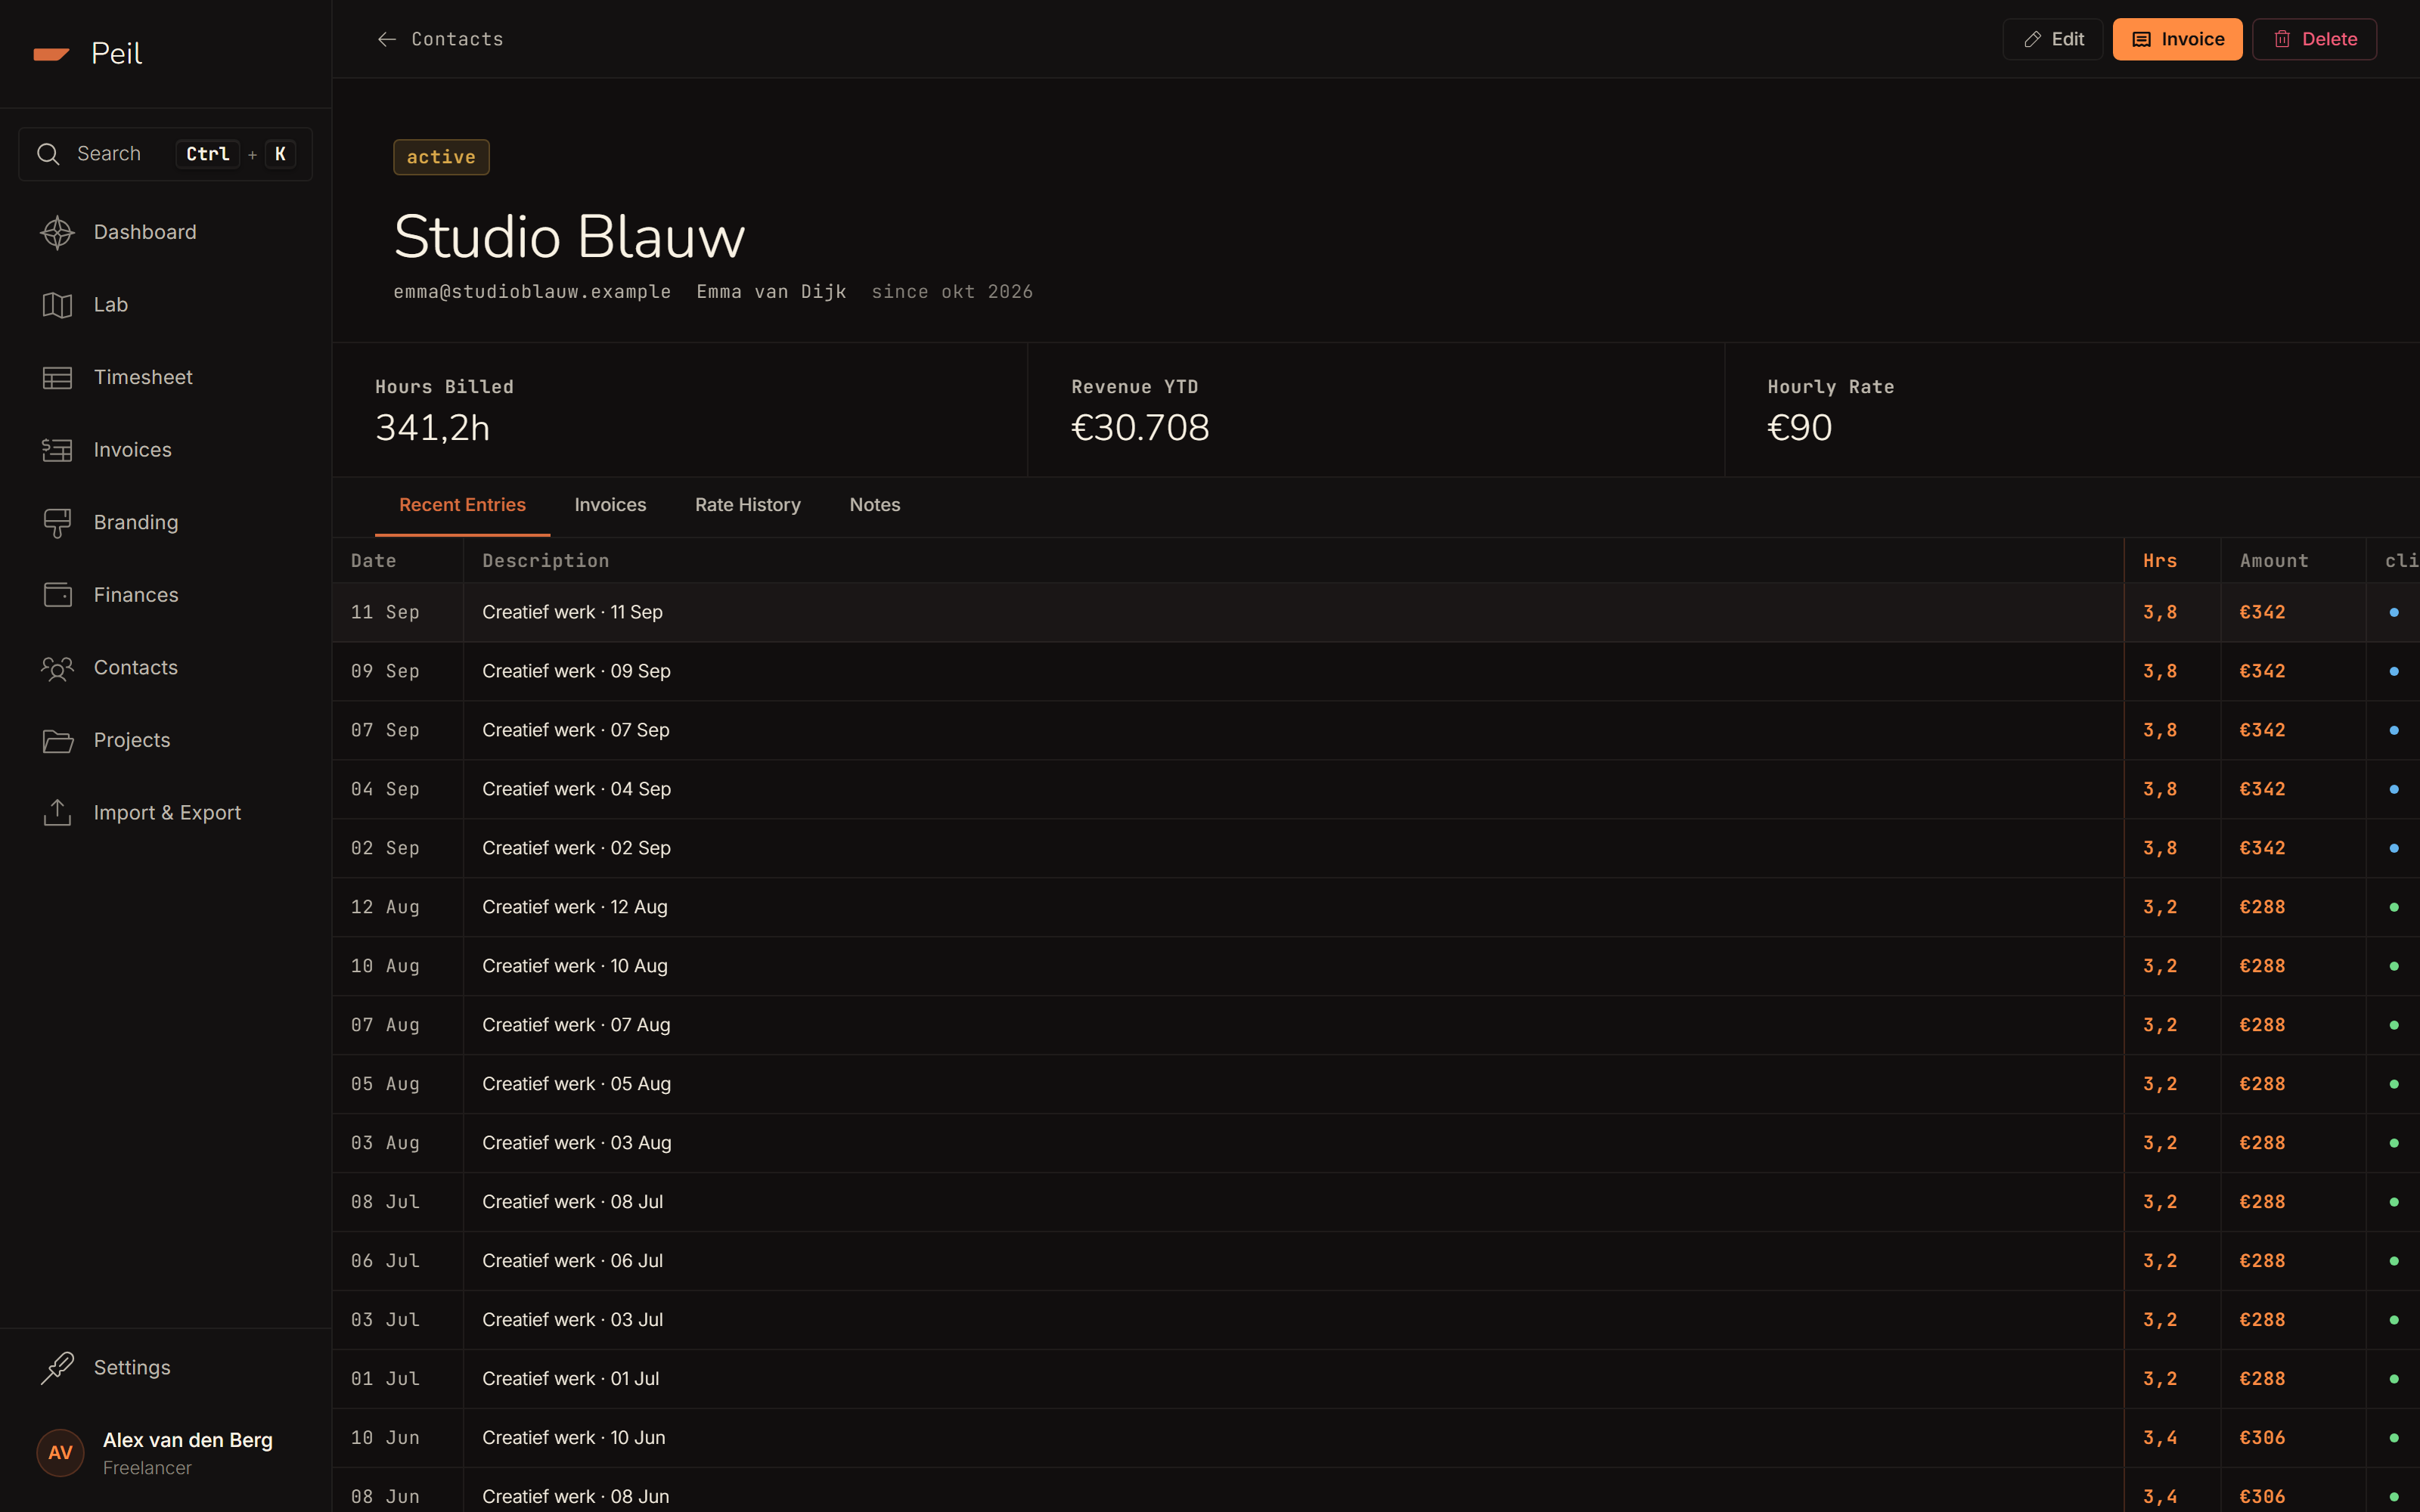Open the Rate History tab
The height and width of the screenshot is (1512, 2420).
(748, 505)
